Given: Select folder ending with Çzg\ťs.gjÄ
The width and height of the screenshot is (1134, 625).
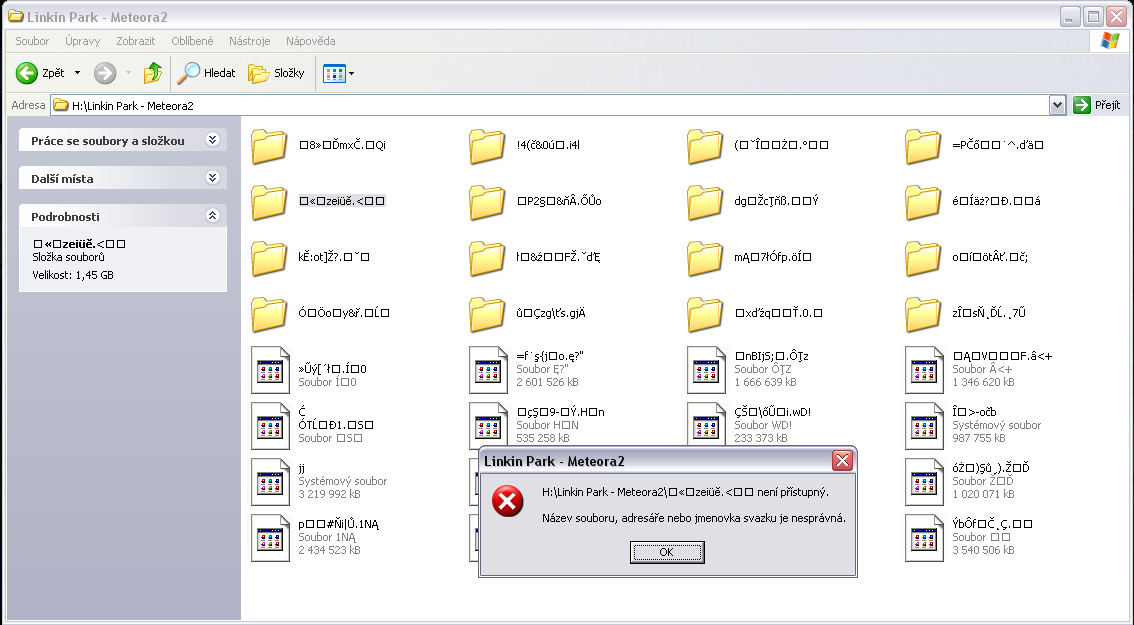Looking at the screenshot, I should click(x=487, y=314).
